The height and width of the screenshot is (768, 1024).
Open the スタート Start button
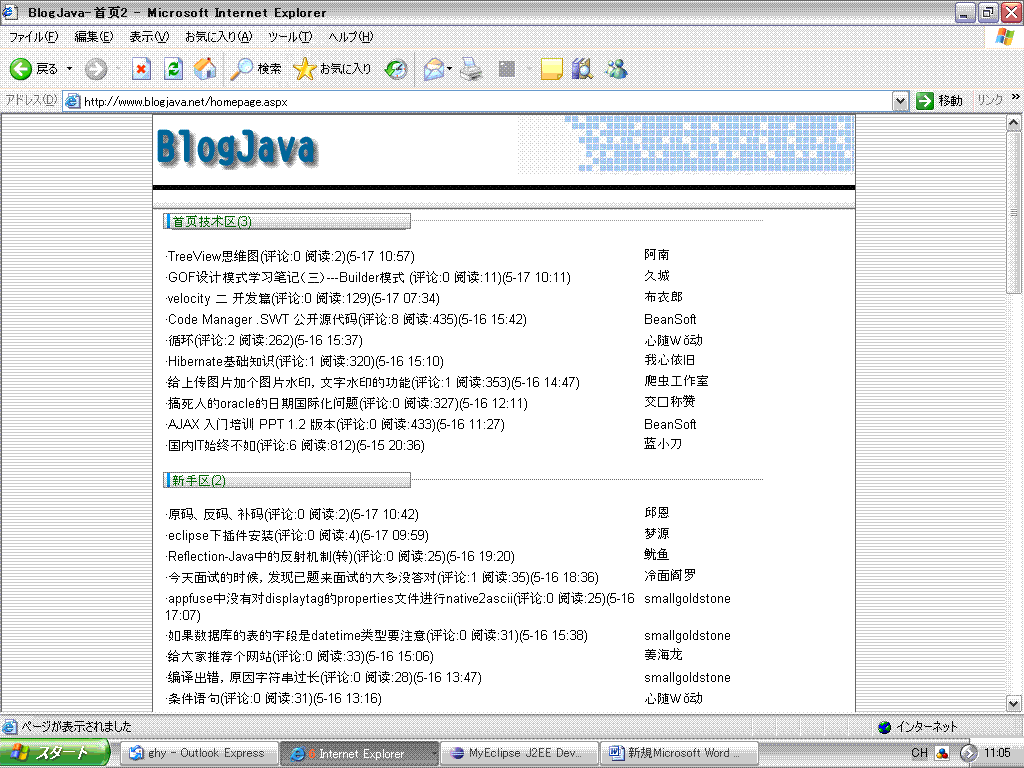(56, 753)
